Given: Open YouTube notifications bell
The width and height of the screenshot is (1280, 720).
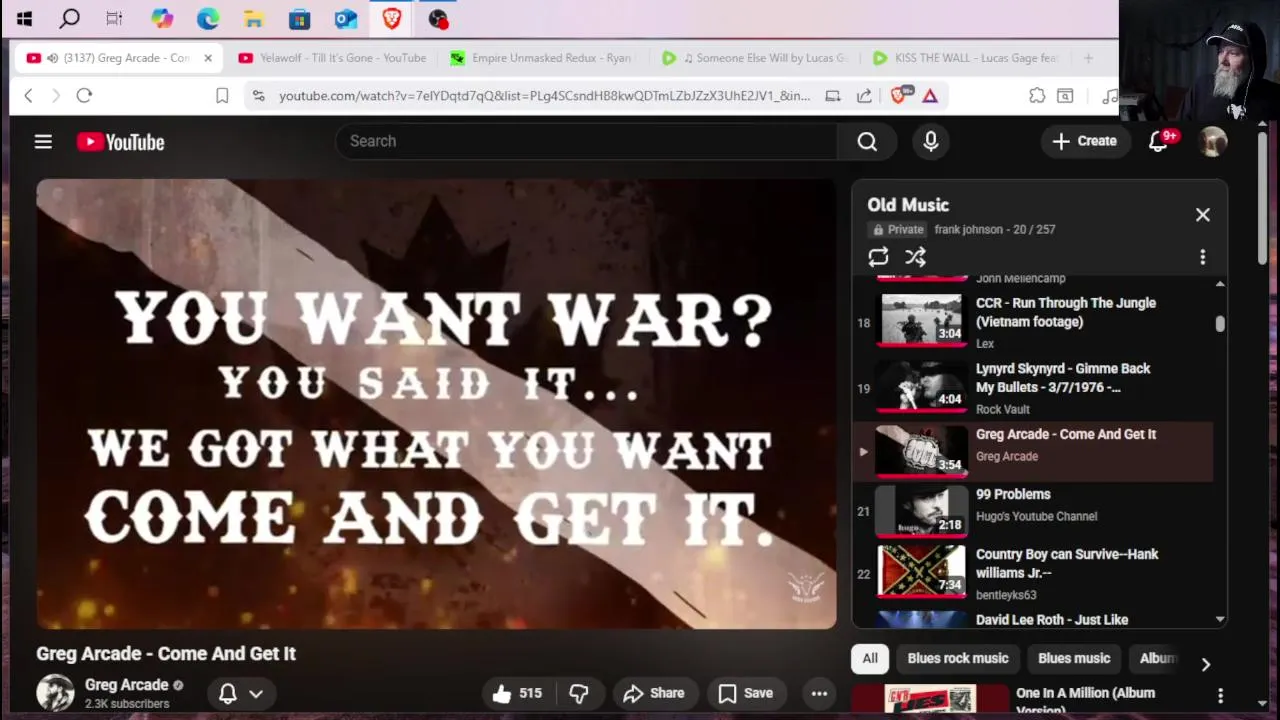Looking at the screenshot, I should coord(1160,141).
